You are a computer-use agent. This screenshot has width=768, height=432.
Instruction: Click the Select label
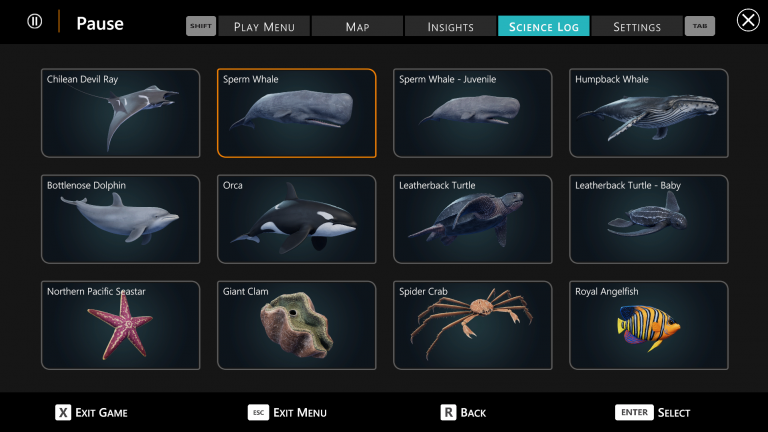click(x=674, y=413)
